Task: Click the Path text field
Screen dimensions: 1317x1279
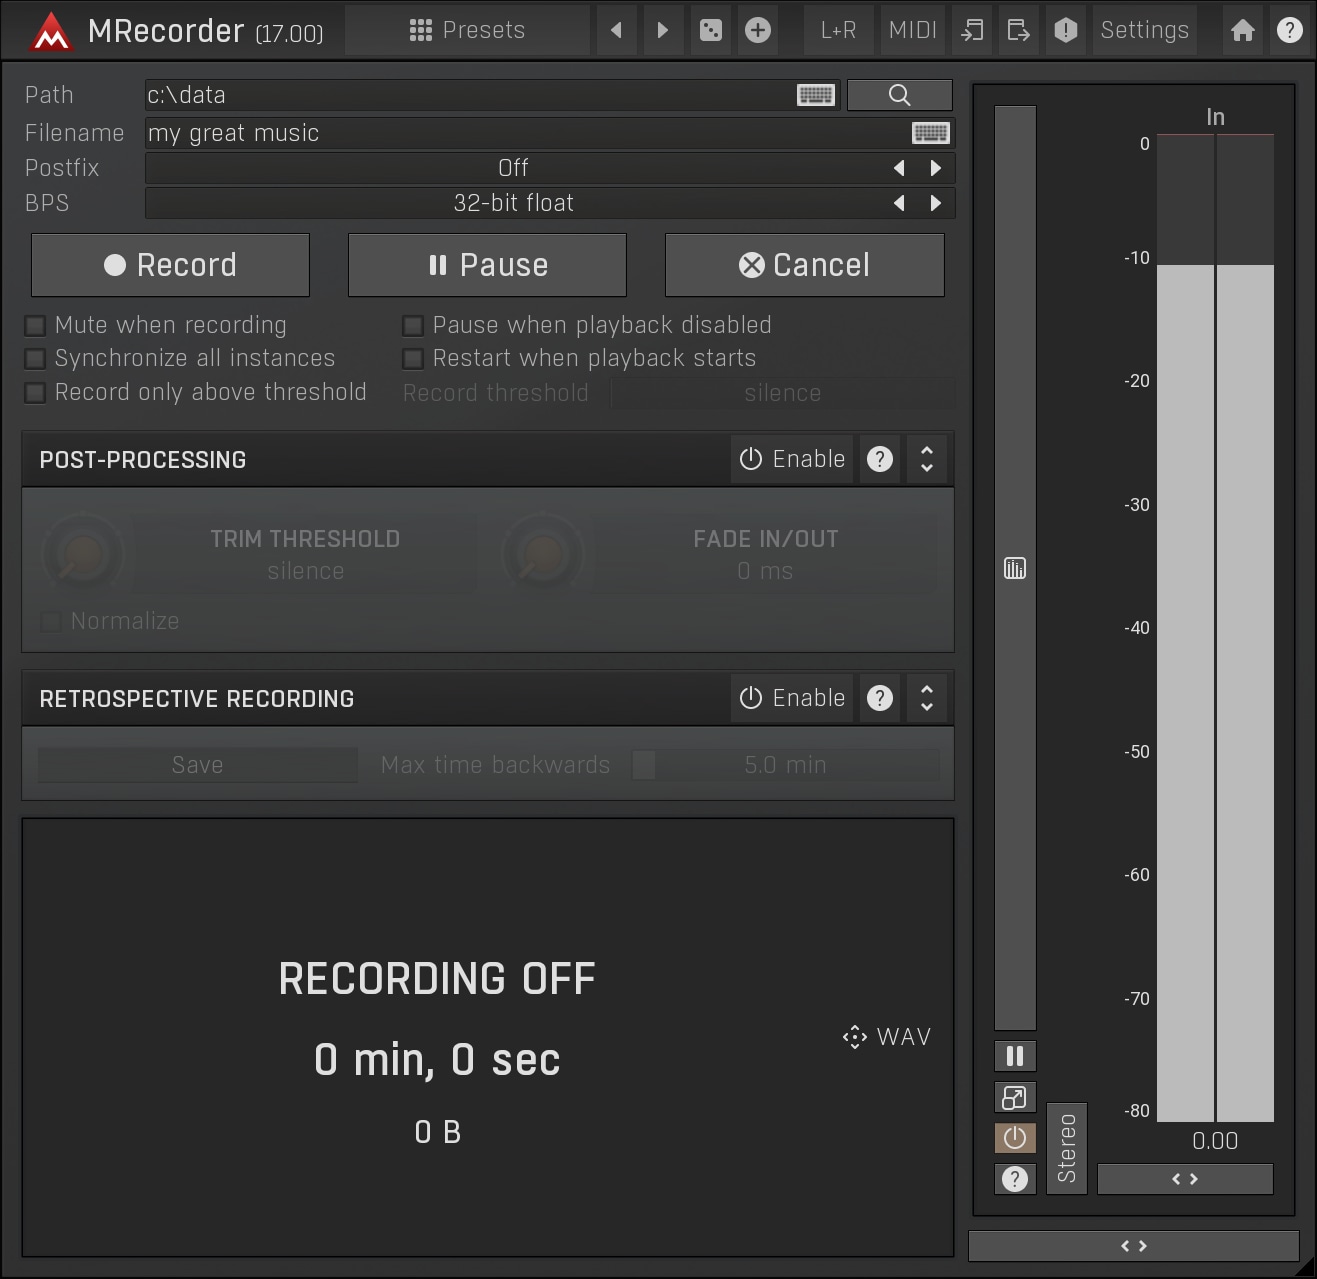Action: coord(468,95)
